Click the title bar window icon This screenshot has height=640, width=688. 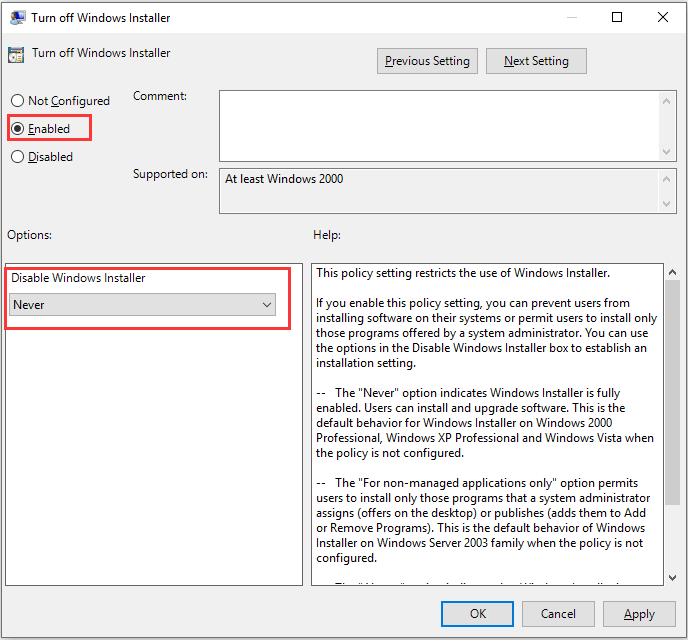[x=18, y=18]
